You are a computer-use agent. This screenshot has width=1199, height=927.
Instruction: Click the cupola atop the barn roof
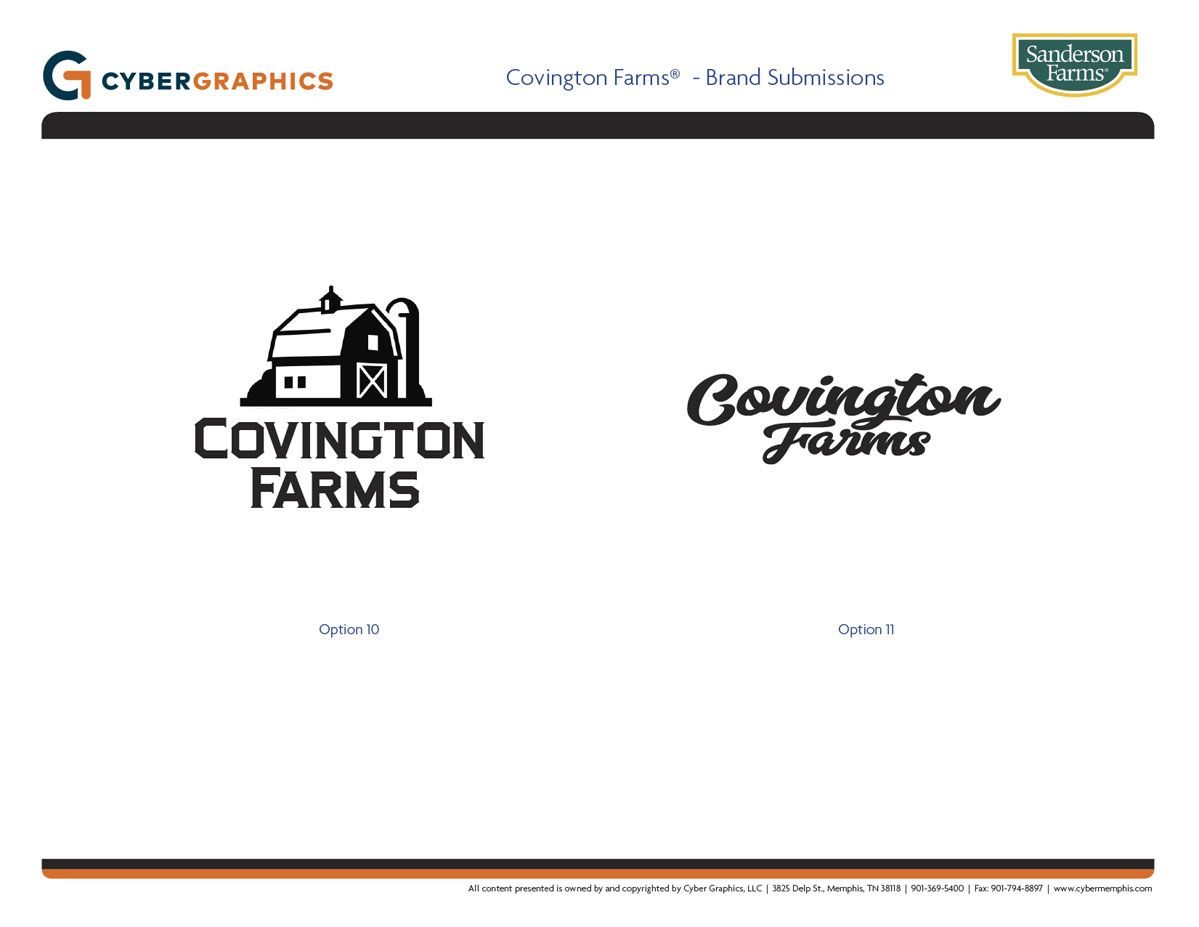330,299
